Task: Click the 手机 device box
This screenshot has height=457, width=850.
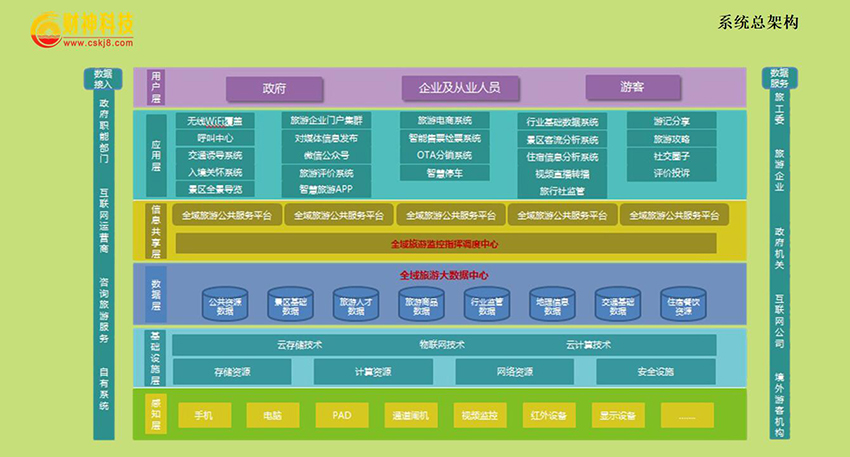Action: [x=204, y=415]
